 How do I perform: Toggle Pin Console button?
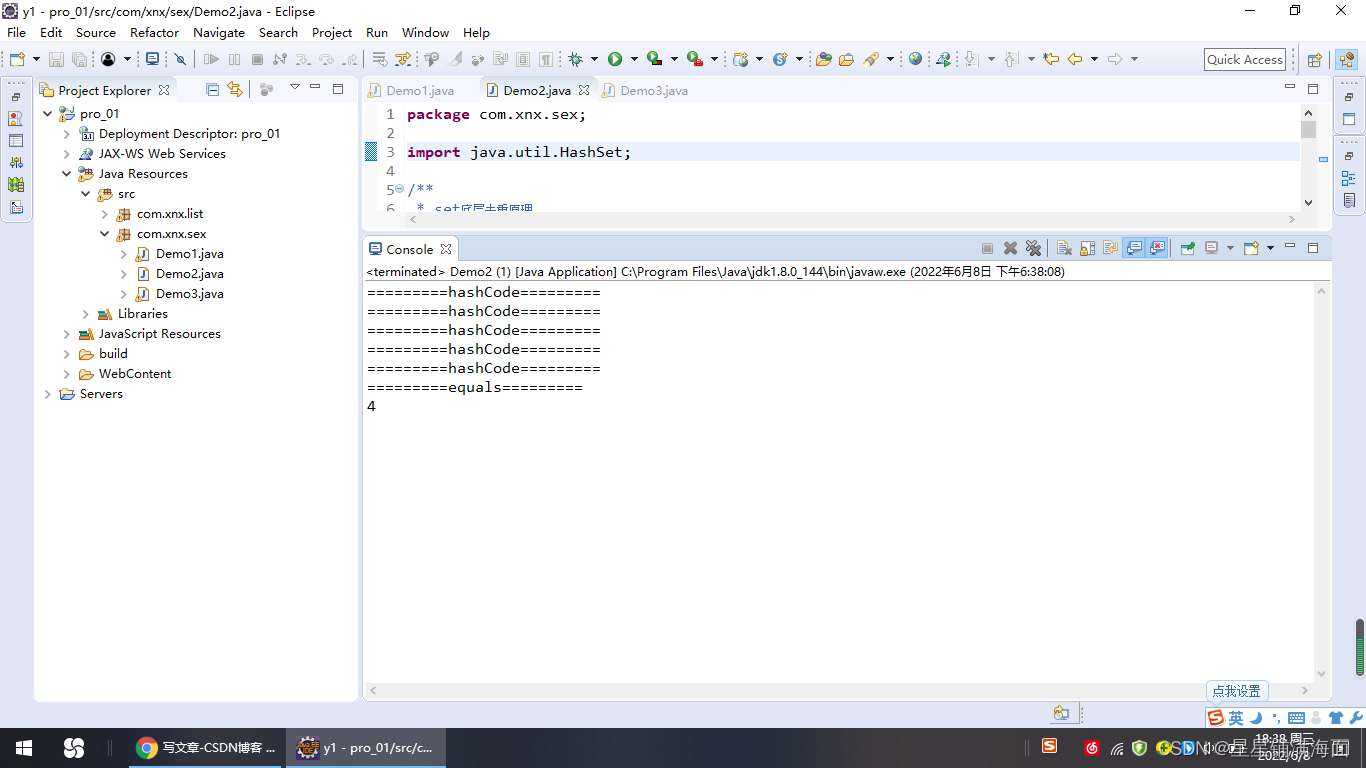tap(1187, 248)
